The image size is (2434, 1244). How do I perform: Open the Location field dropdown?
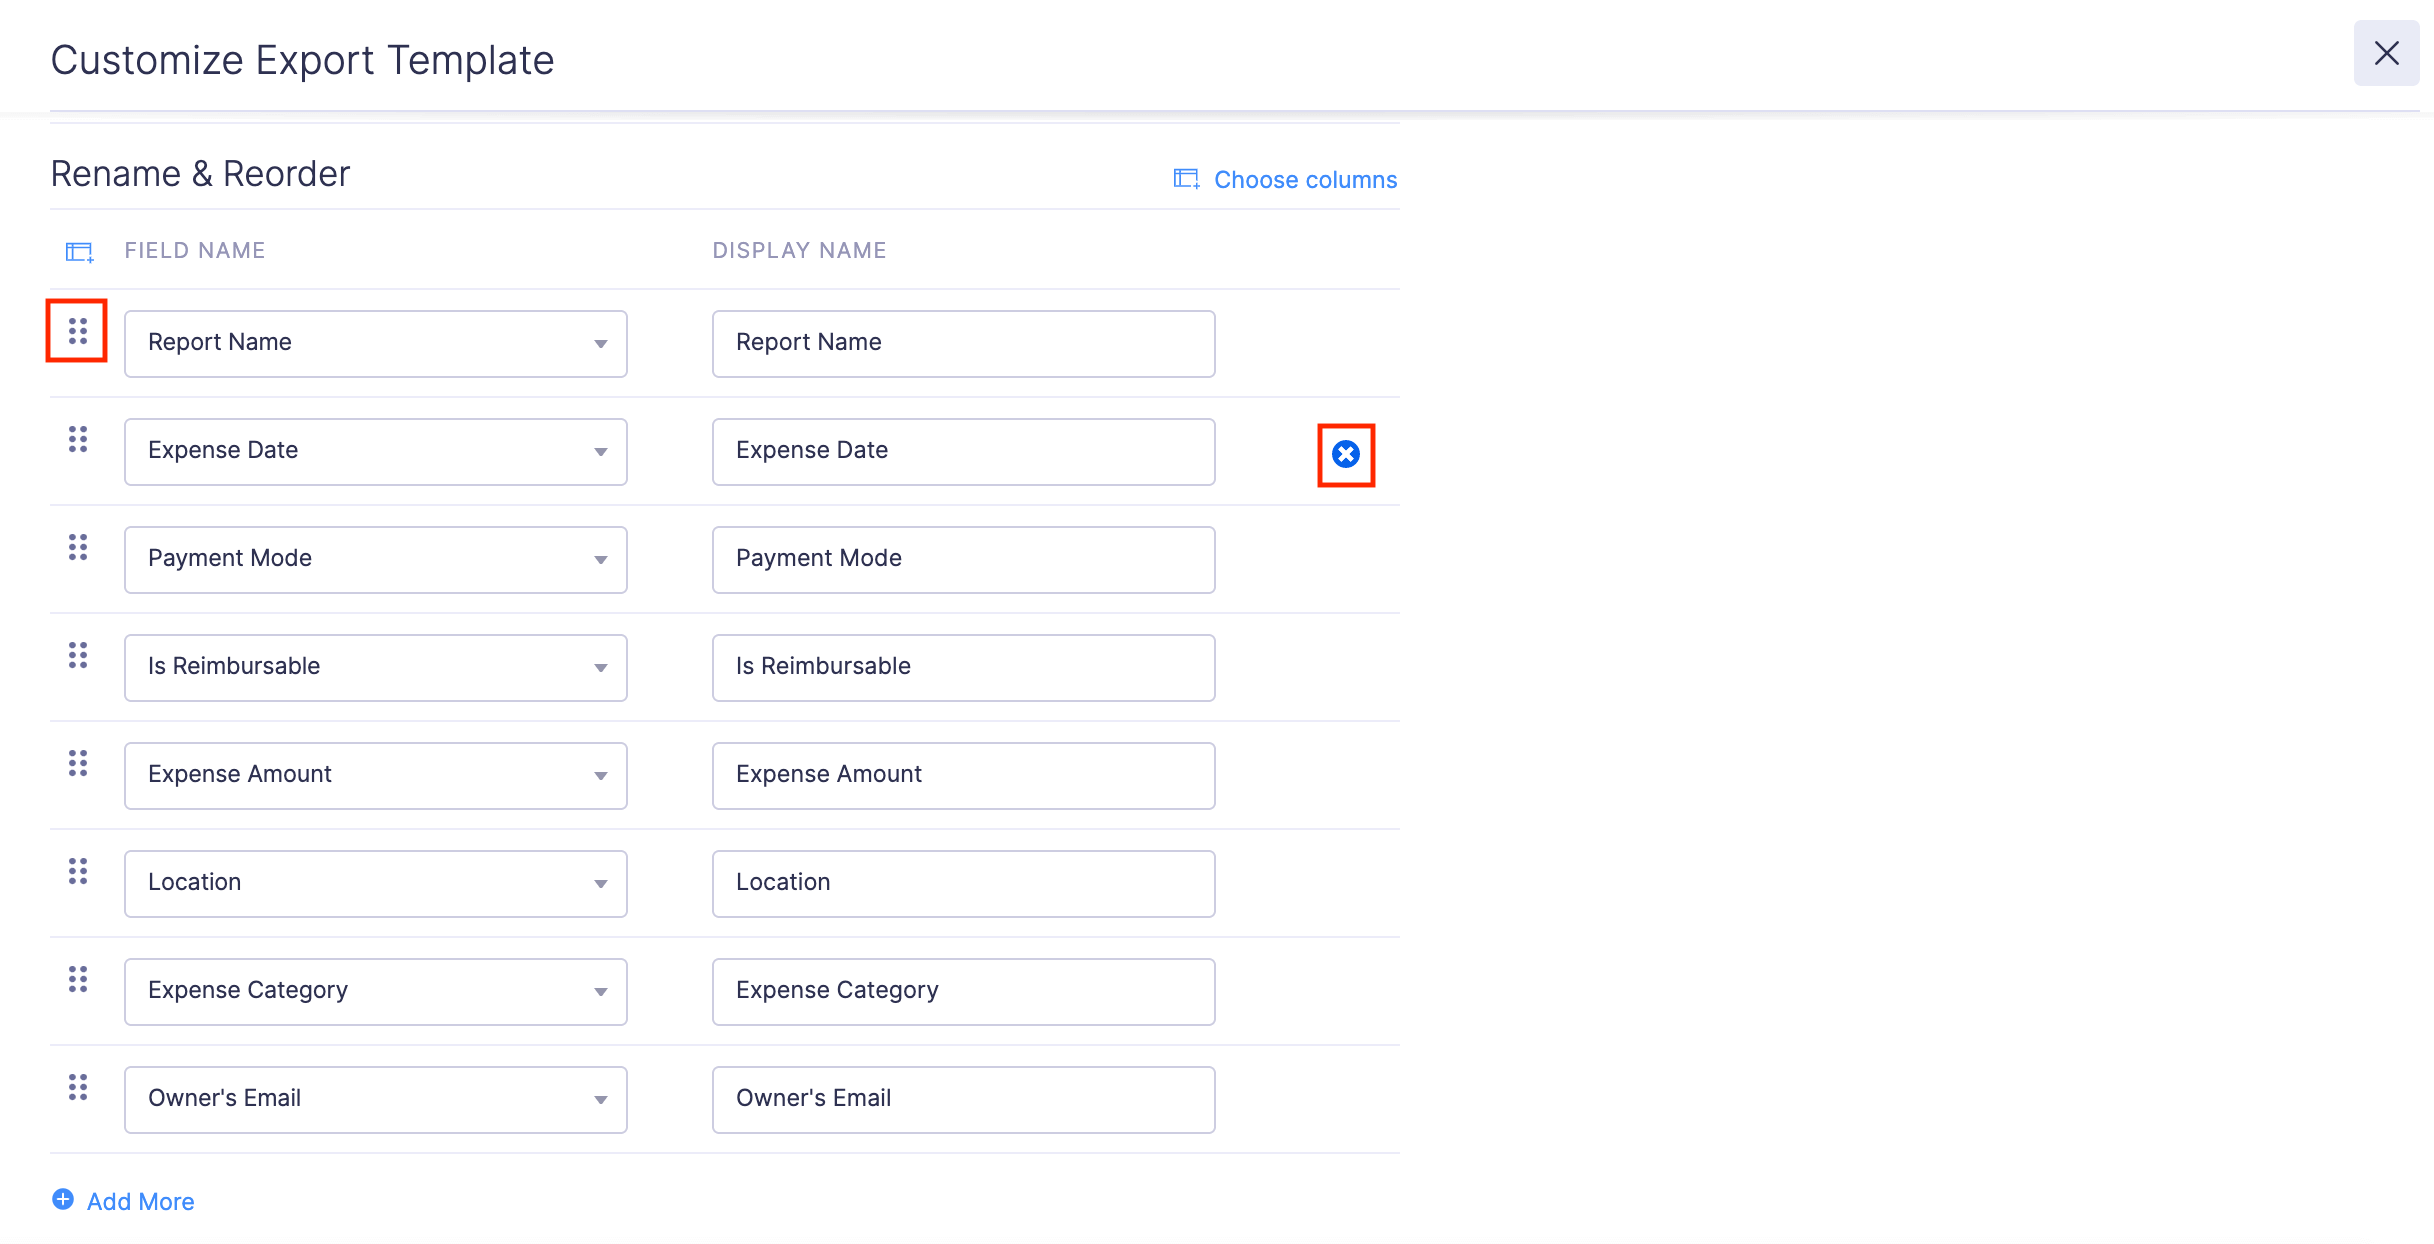pos(601,883)
